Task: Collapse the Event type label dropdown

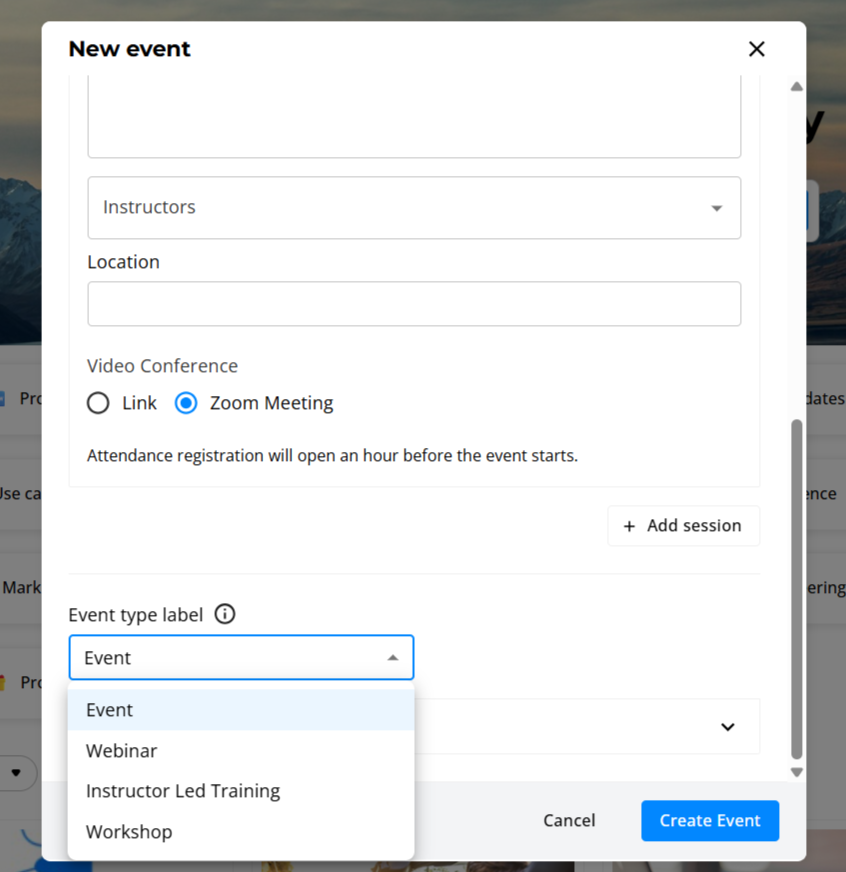Action: [392, 658]
